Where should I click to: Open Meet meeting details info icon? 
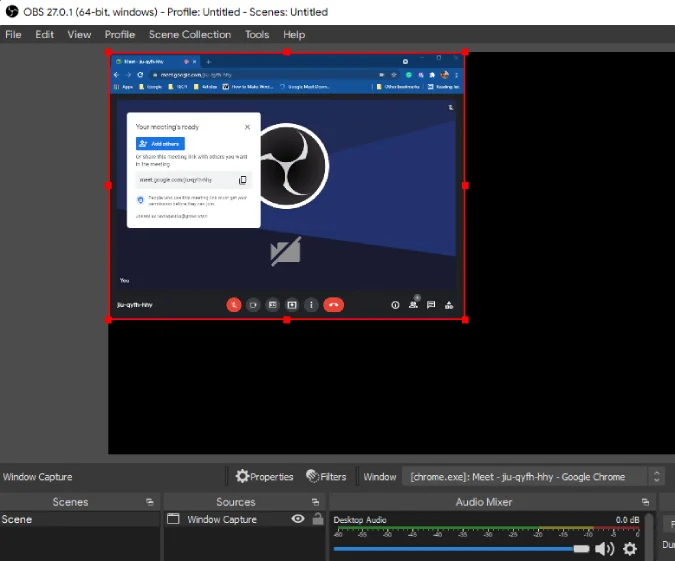coord(395,305)
